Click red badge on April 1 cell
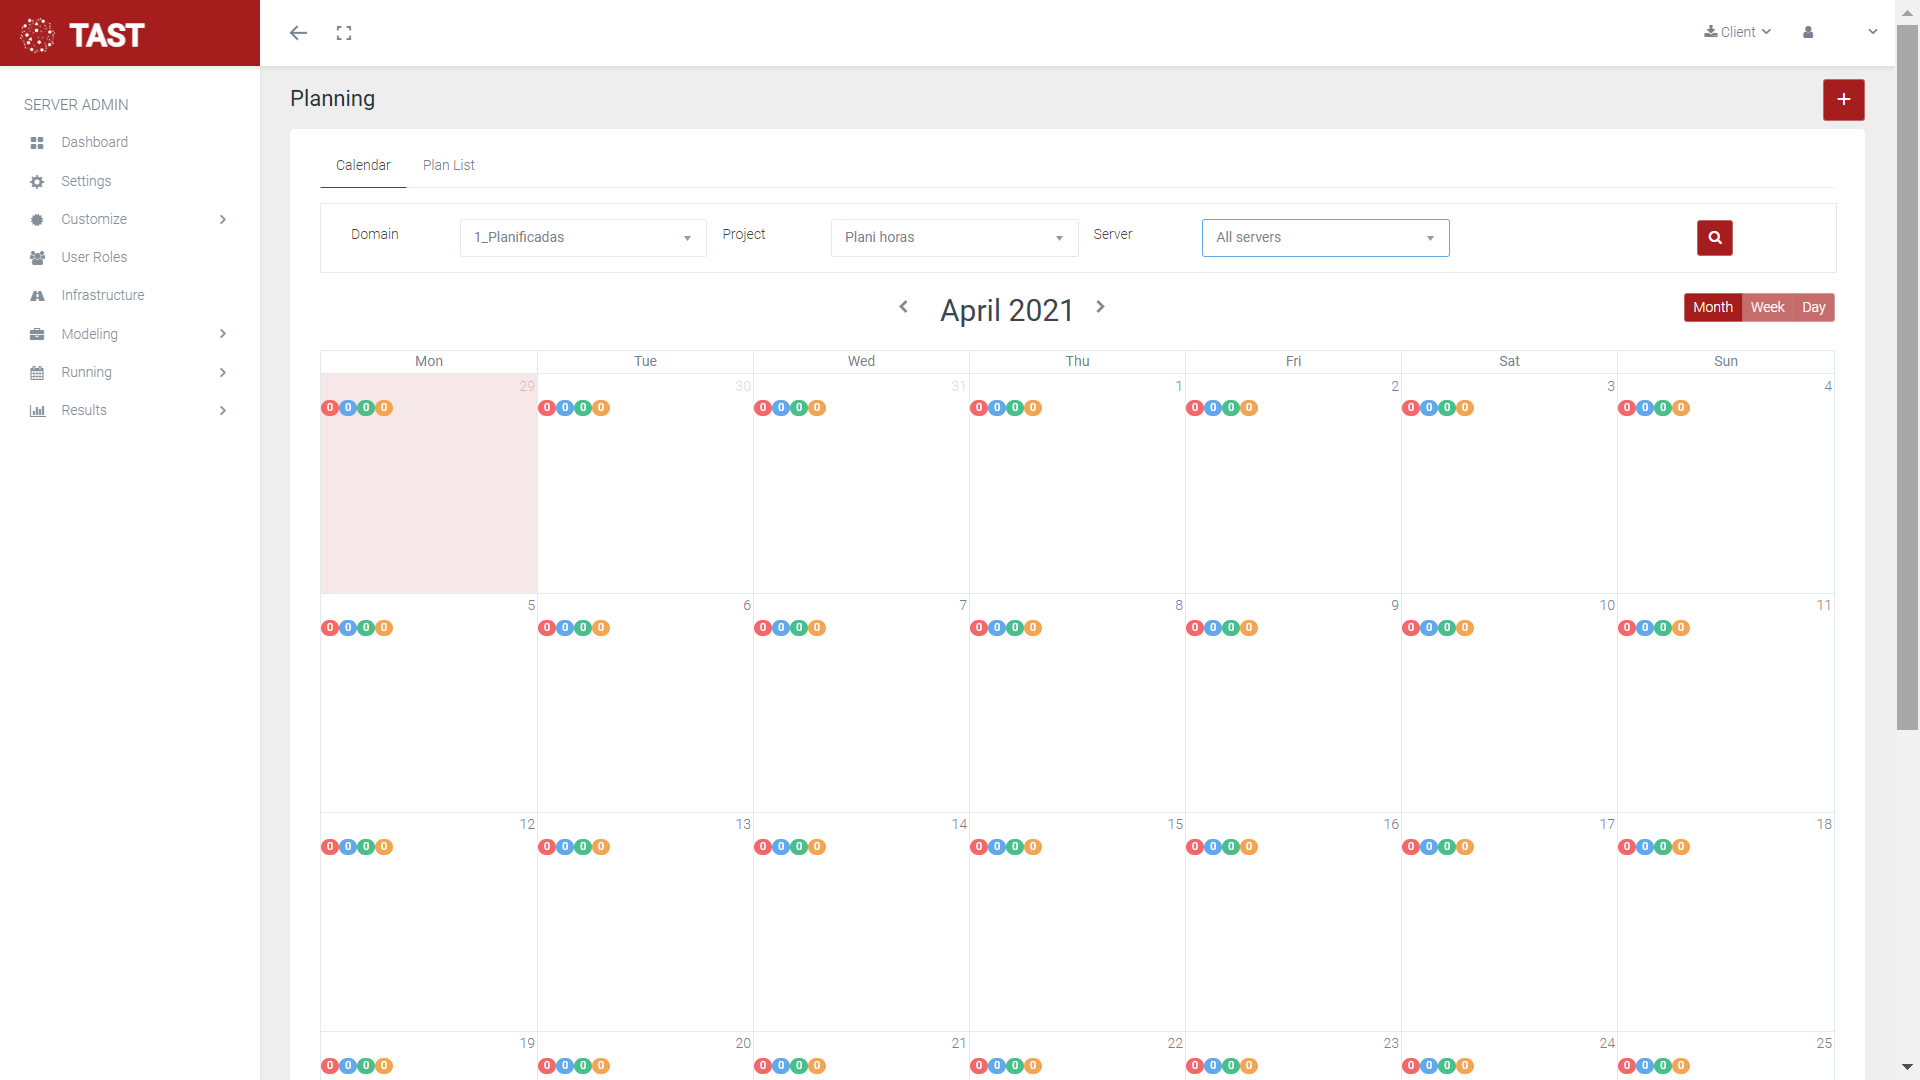1920x1080 pixels. point(979,408)
